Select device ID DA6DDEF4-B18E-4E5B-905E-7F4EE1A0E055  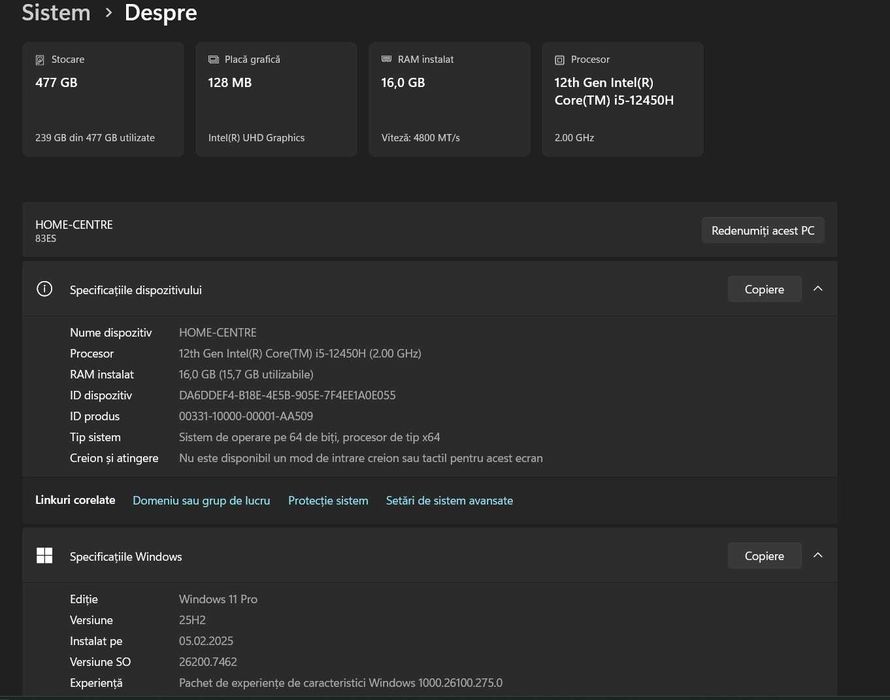coord(287,395)
